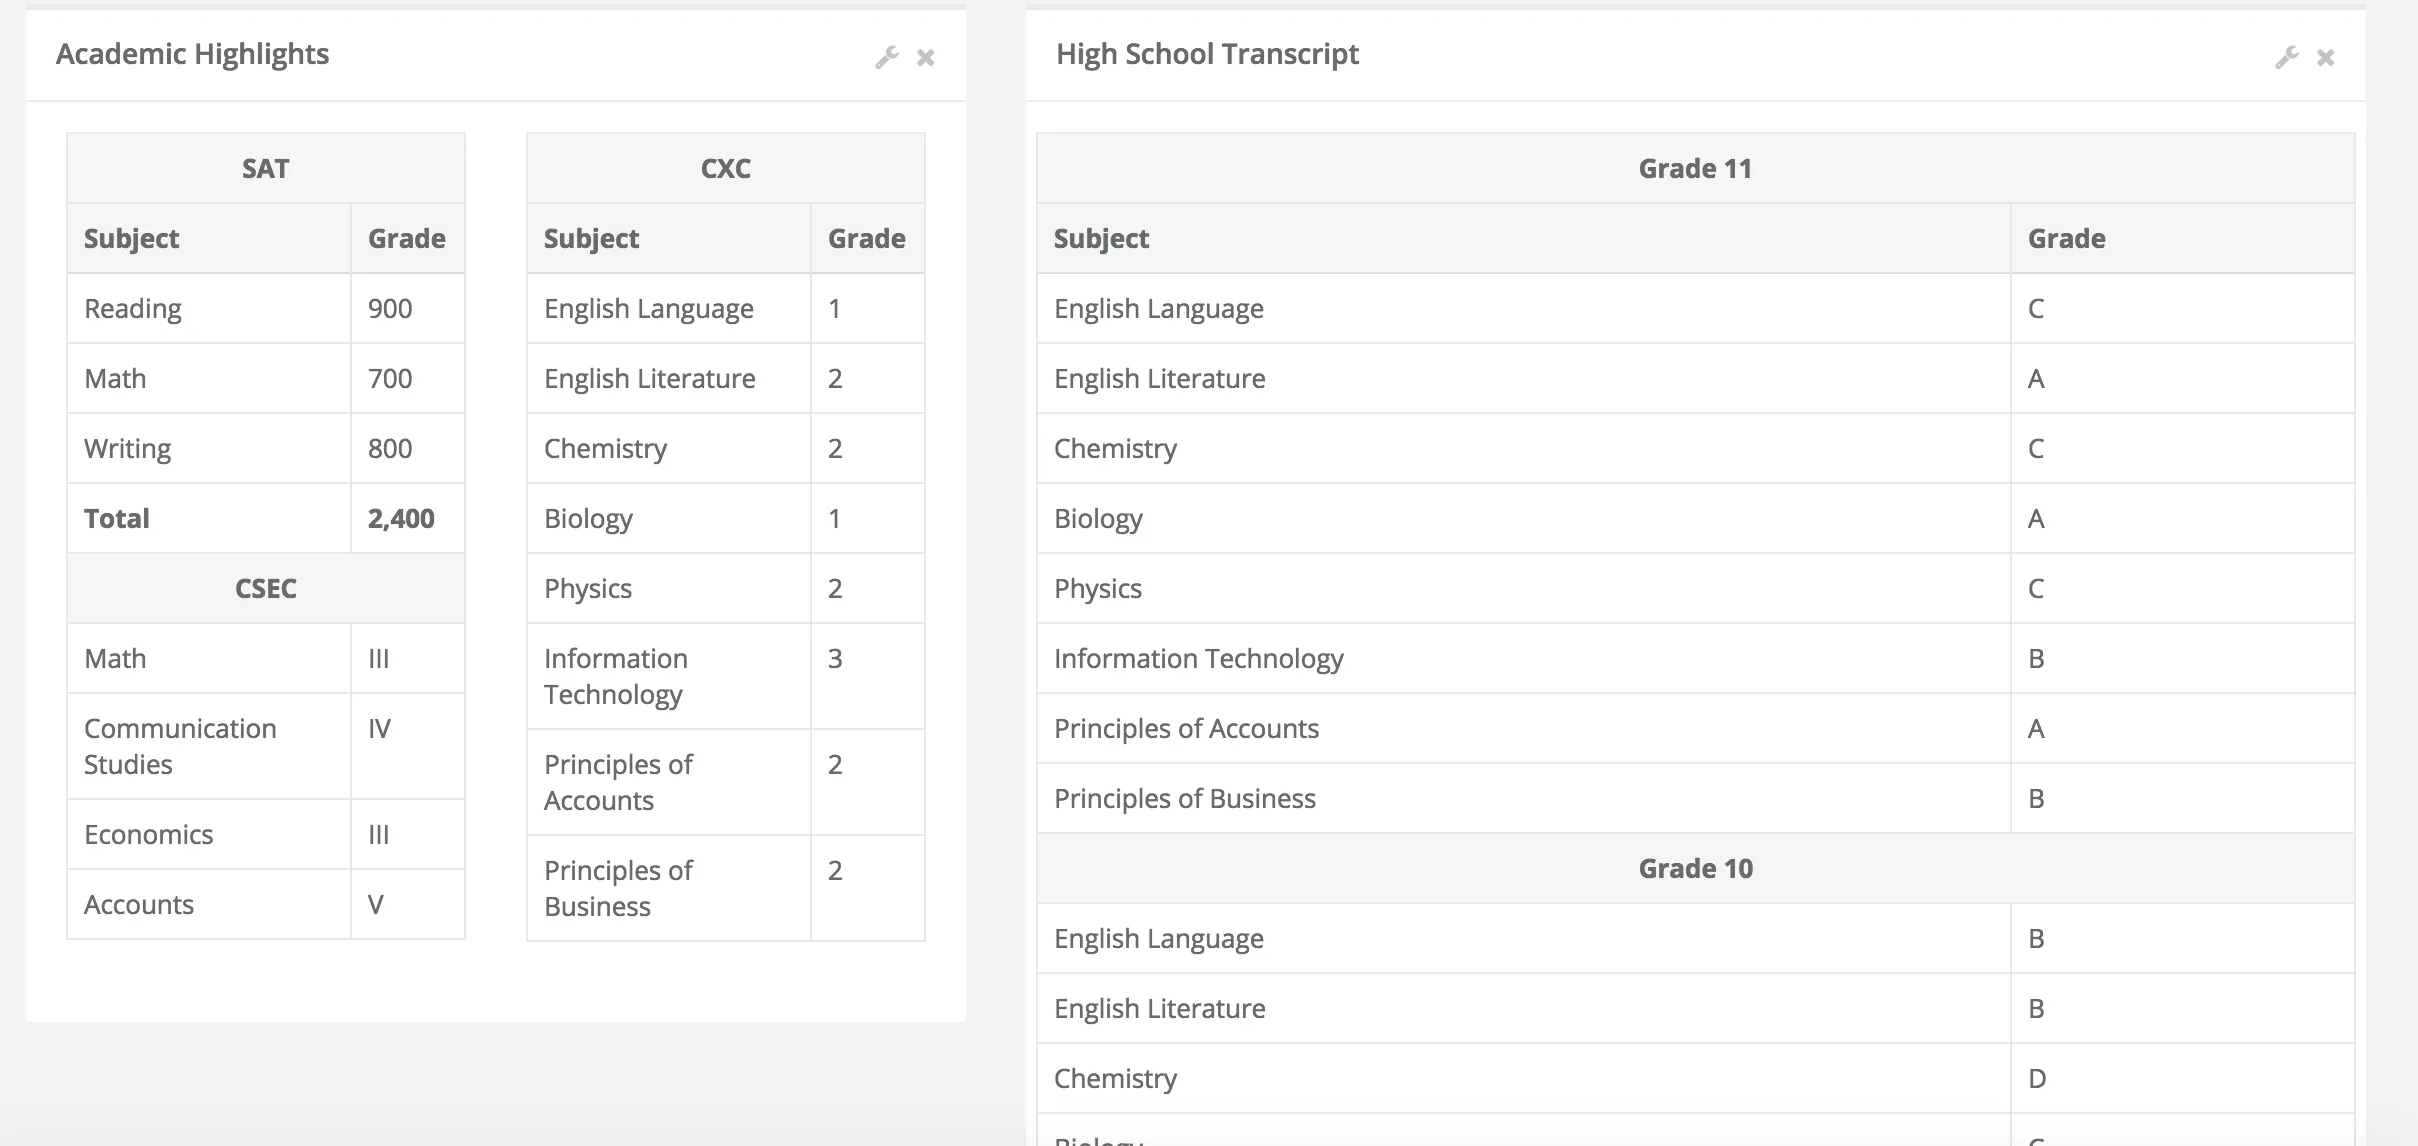Click the SAT table header
2418x1146 pixels.
click(x=265, y=168)
